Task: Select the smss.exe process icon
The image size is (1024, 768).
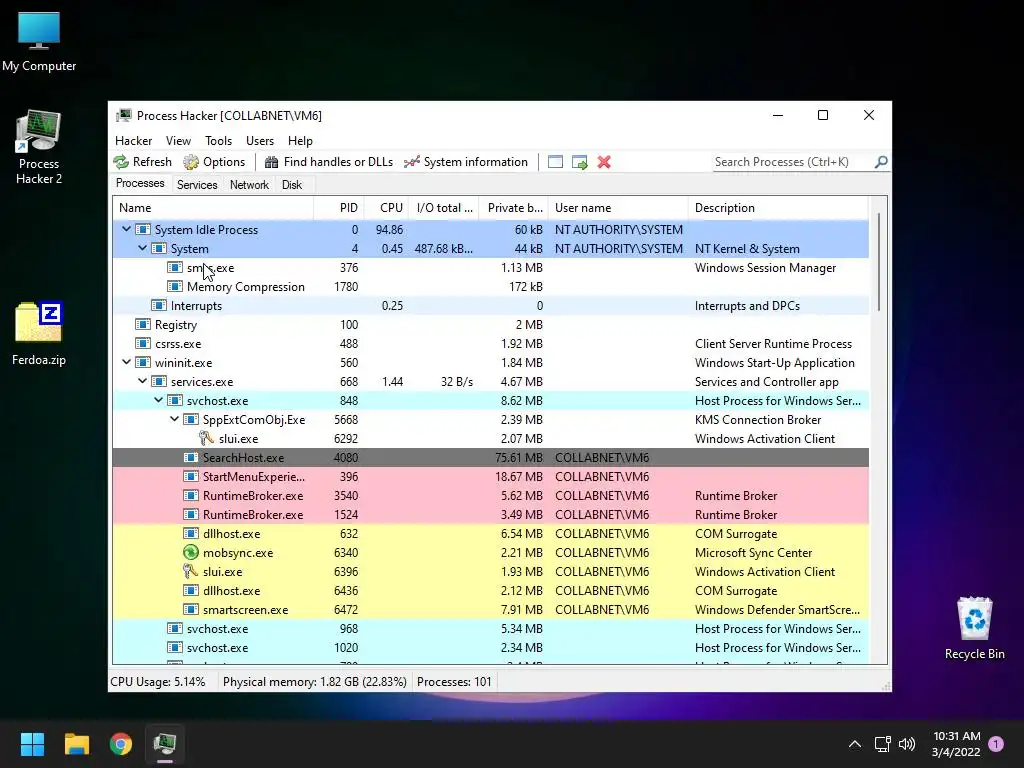Action: 174,267
